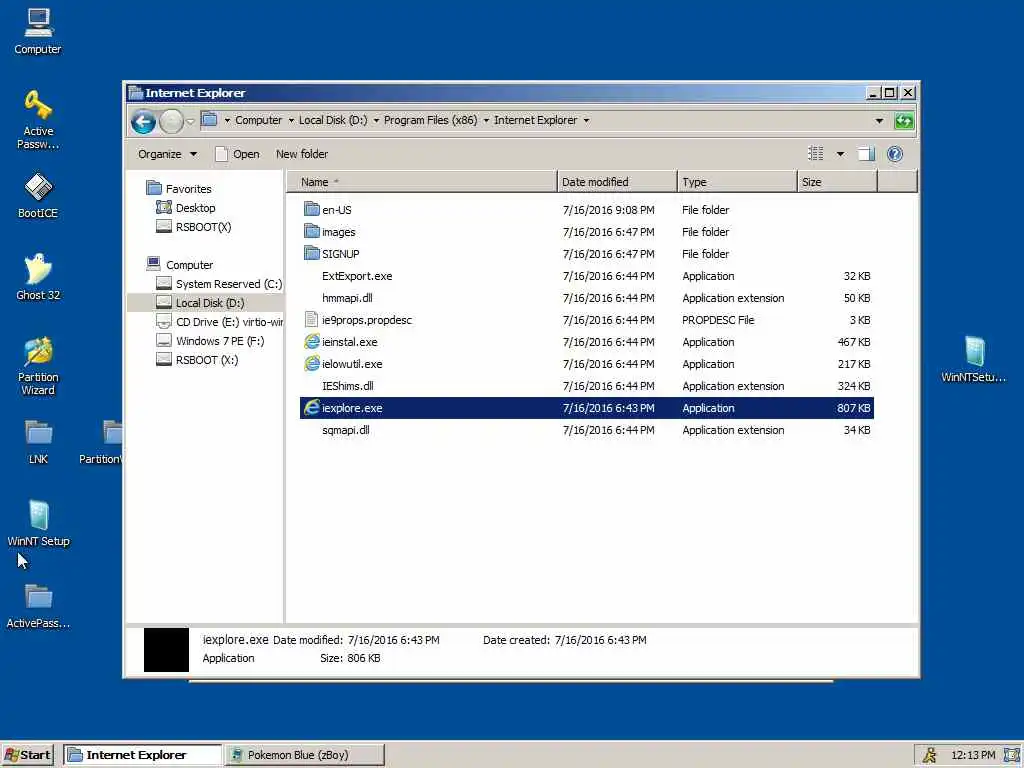Click the iexplore.exe icon in file list

(x=312, y=408)
